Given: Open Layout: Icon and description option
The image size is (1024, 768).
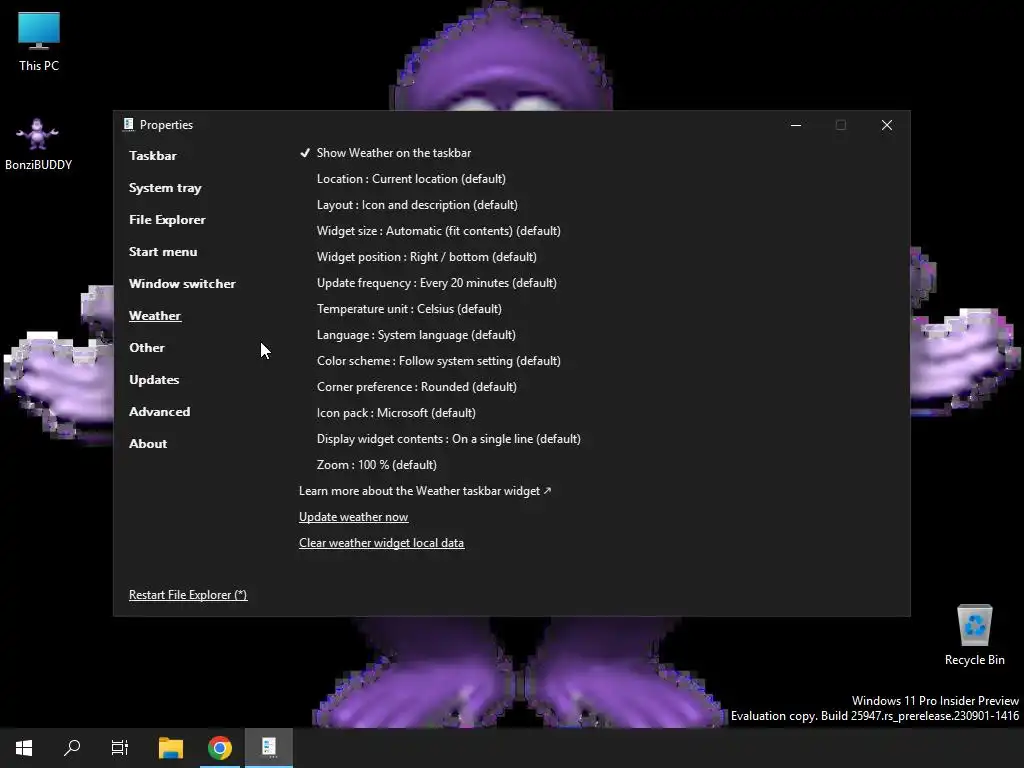Looking at the screenshot, I should 417,205.
